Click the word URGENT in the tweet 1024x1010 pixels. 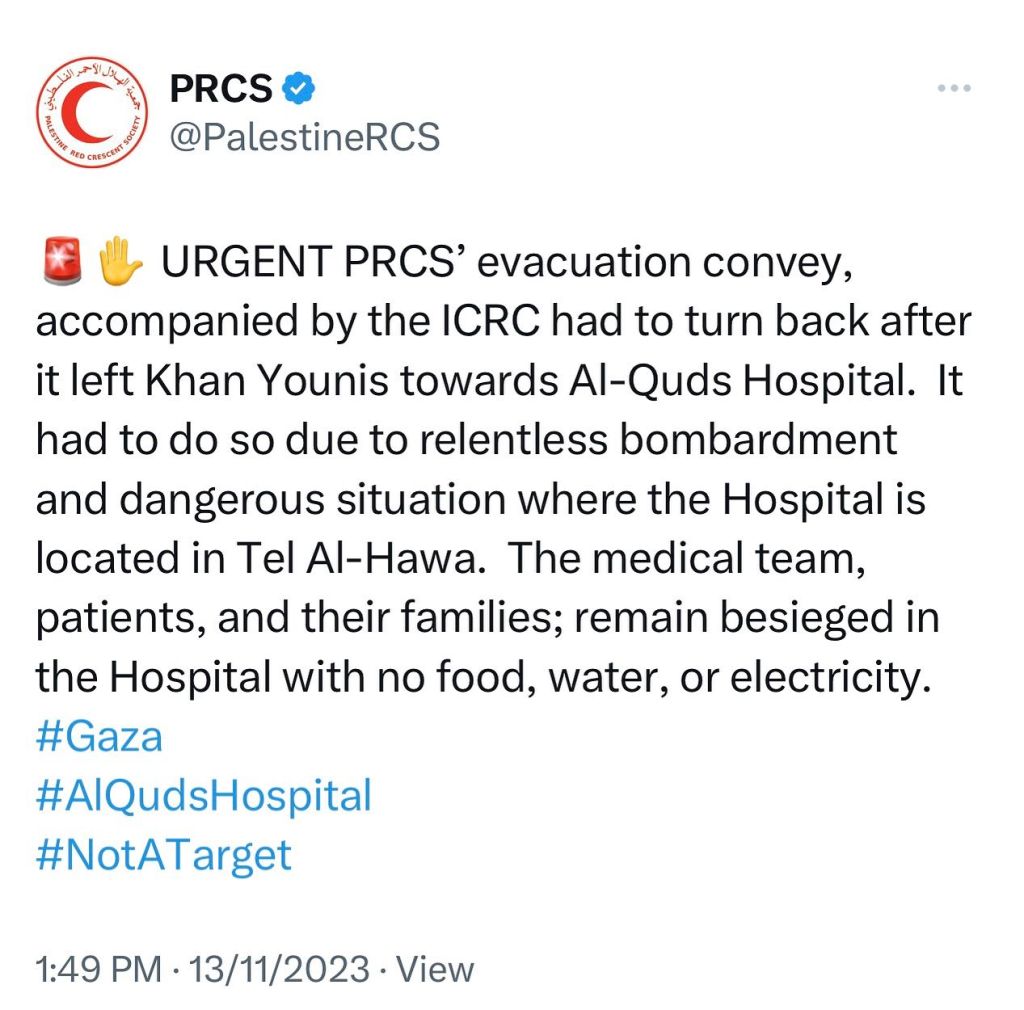coord(247,262)
